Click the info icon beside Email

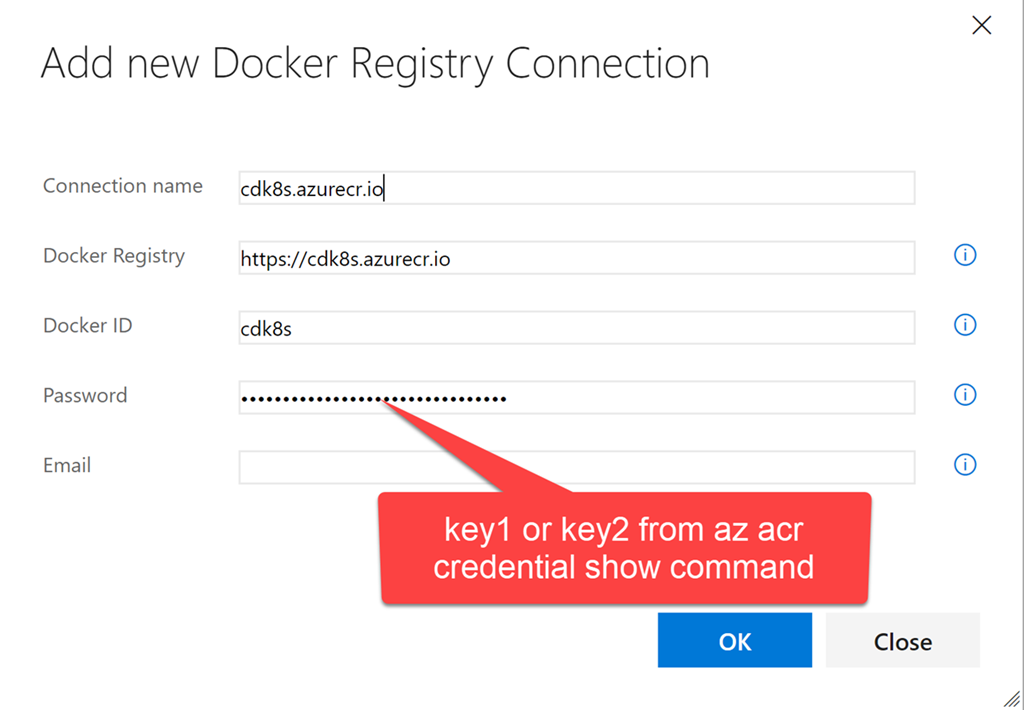965,466
